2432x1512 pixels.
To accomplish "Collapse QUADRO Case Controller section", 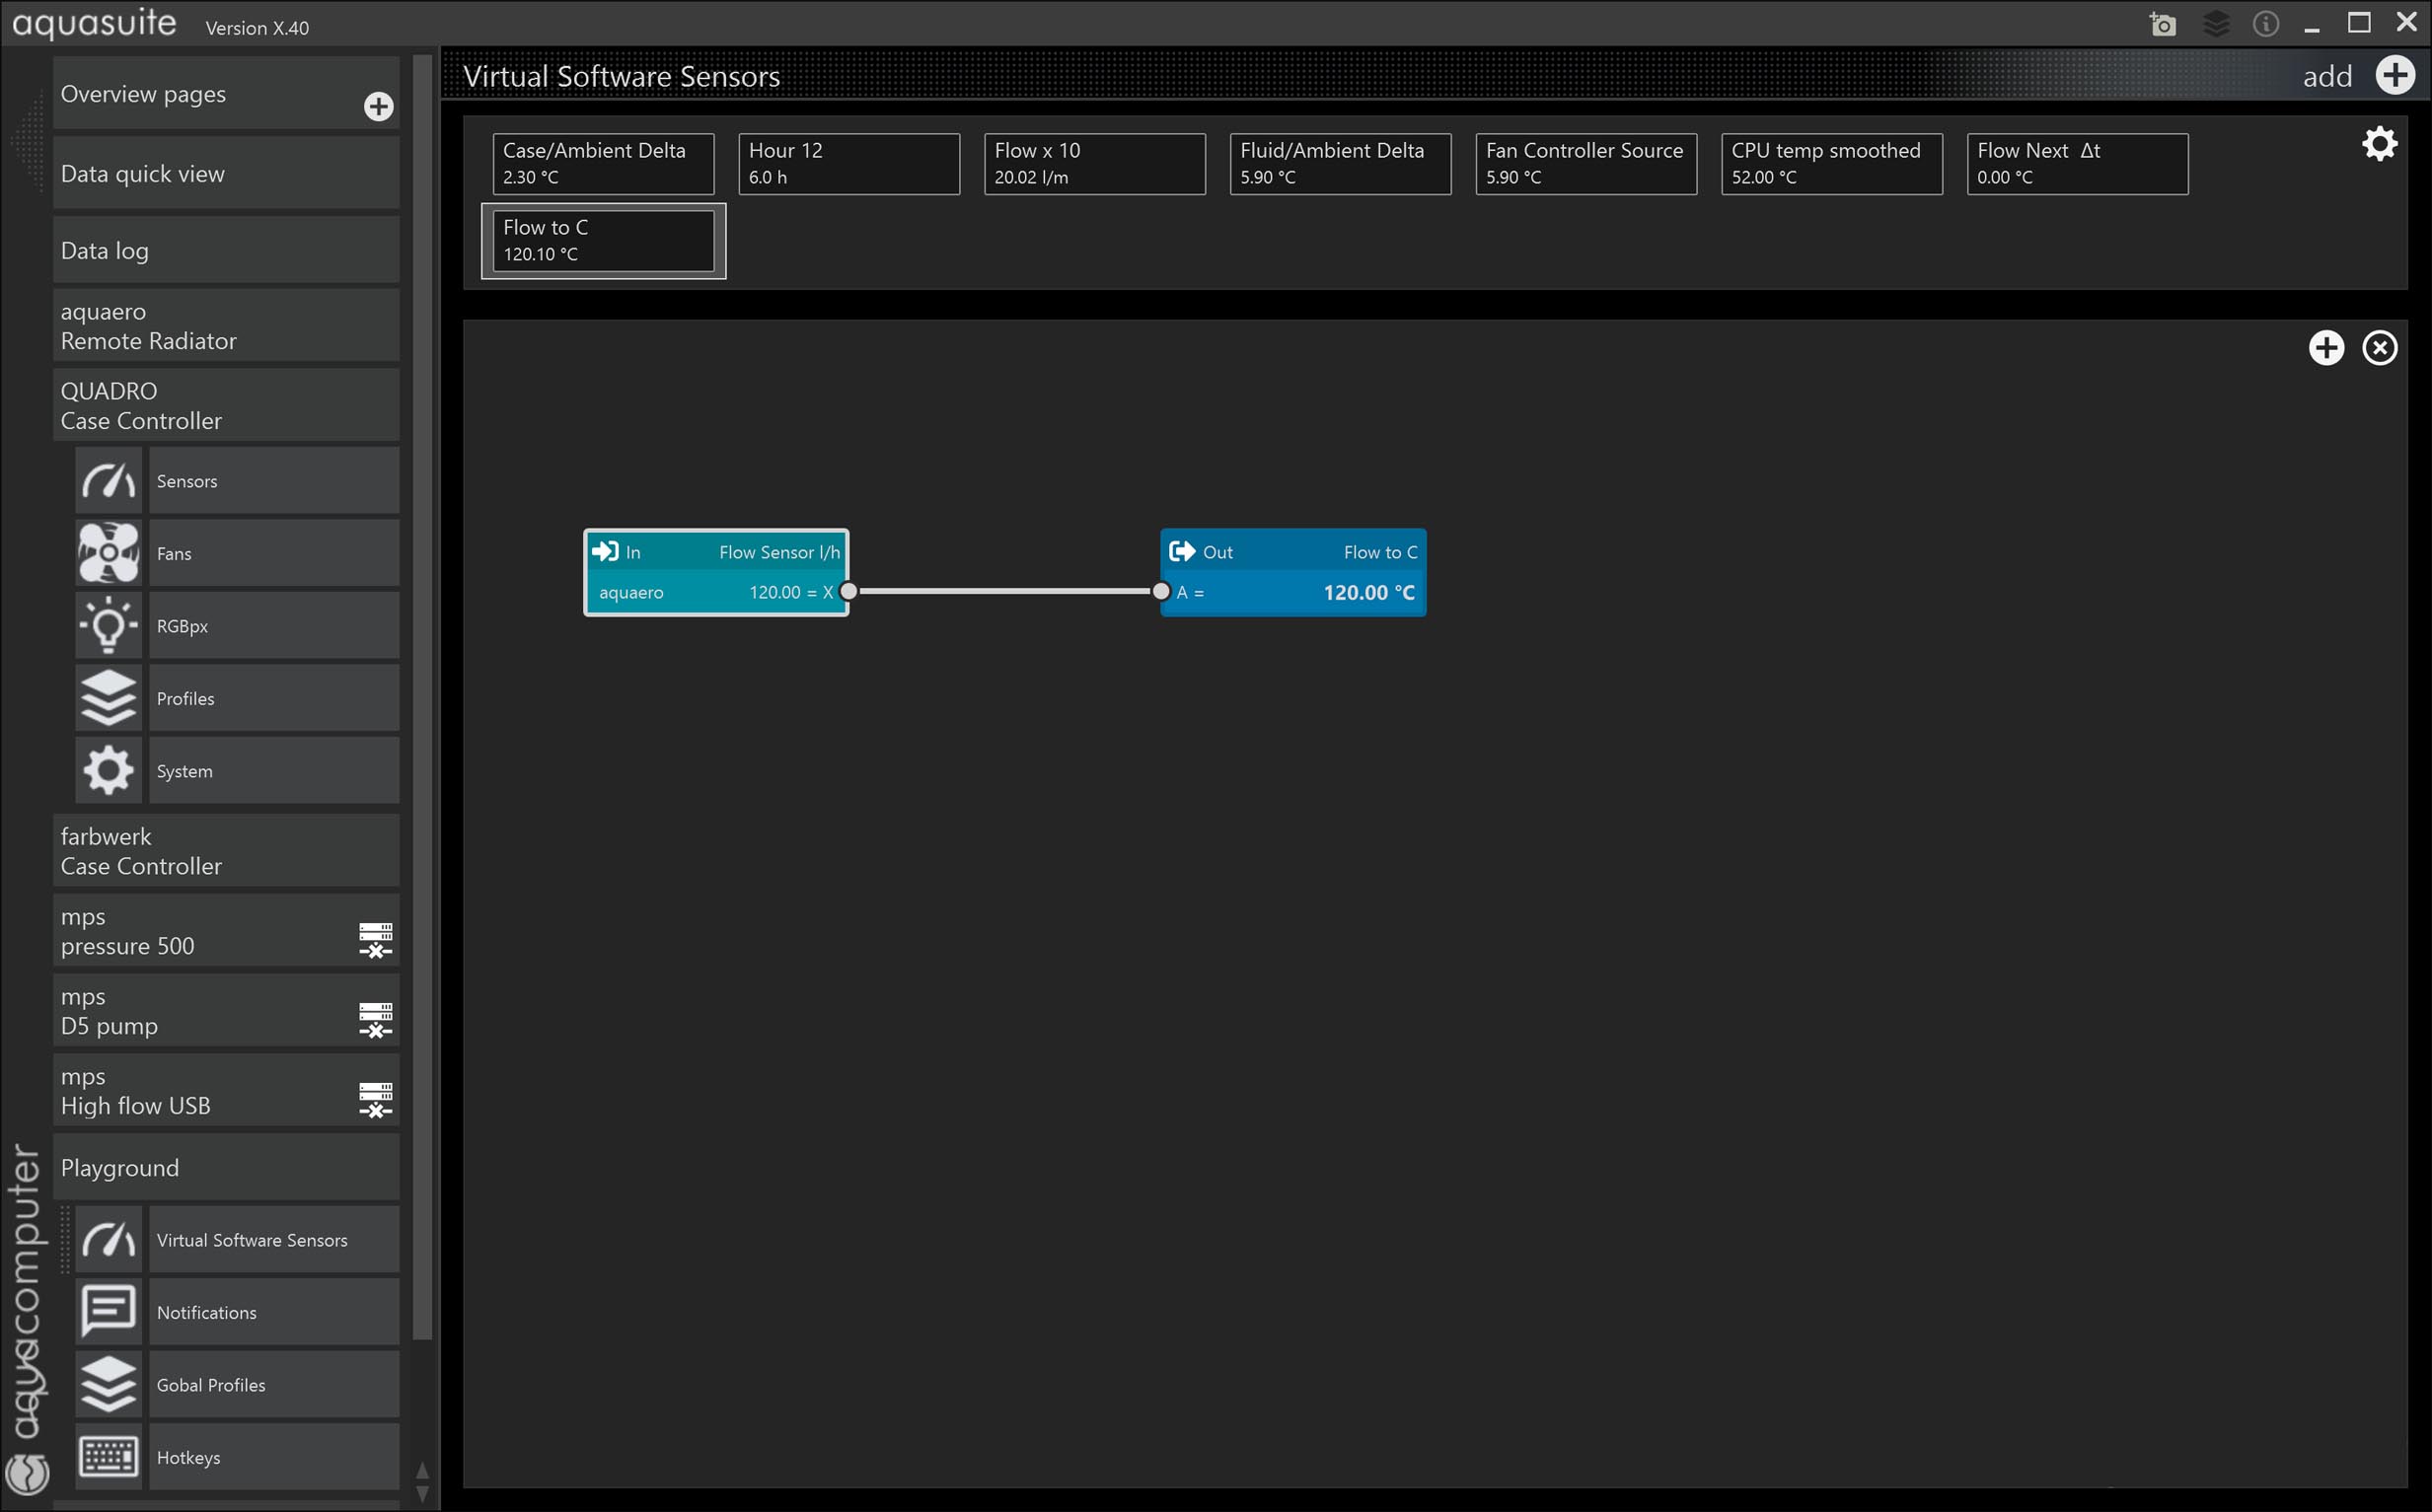I will [x=226, y=406].
